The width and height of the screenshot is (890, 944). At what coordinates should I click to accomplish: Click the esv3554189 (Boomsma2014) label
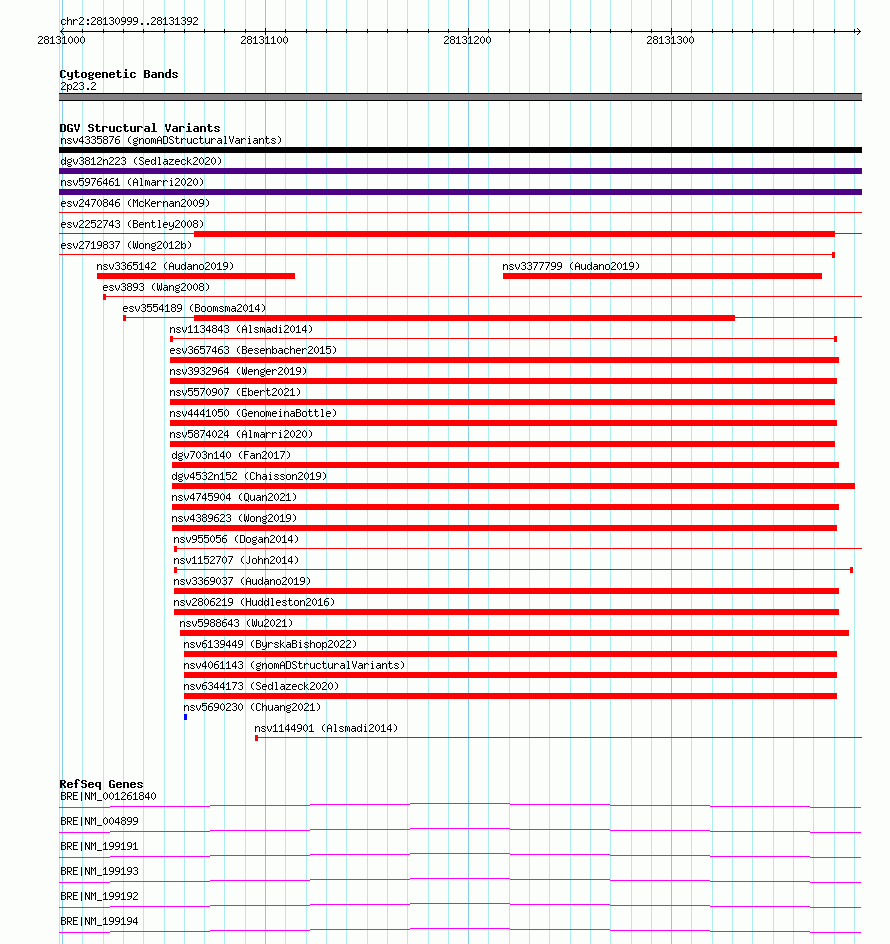(x=194, y=308)
